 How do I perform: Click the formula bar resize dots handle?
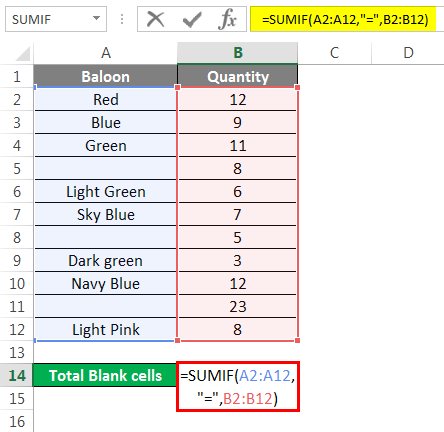(x=122, y=19)
